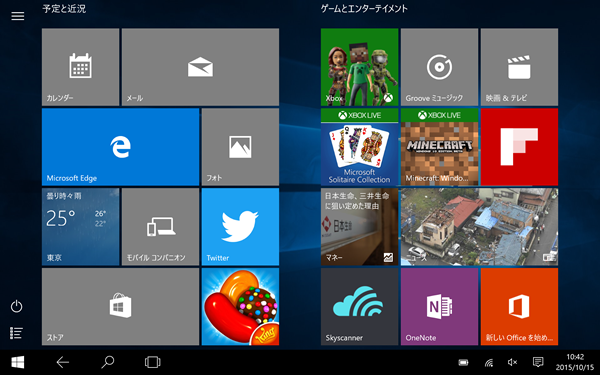Launch Microsoft Solitaire Collection tile
The height and width of the screenshot is (375, 600).
click(359, 147)
